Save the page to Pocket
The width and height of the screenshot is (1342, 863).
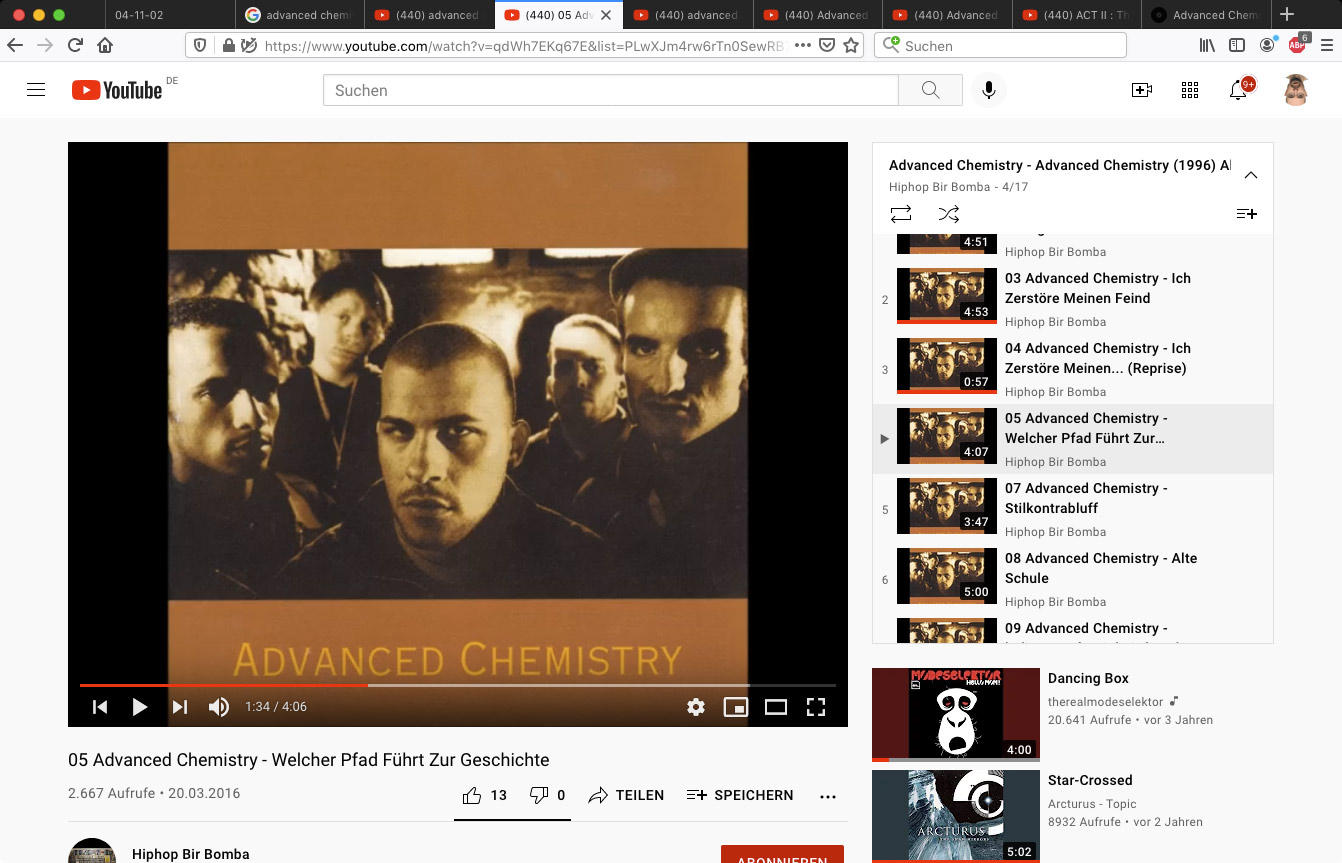827,45
